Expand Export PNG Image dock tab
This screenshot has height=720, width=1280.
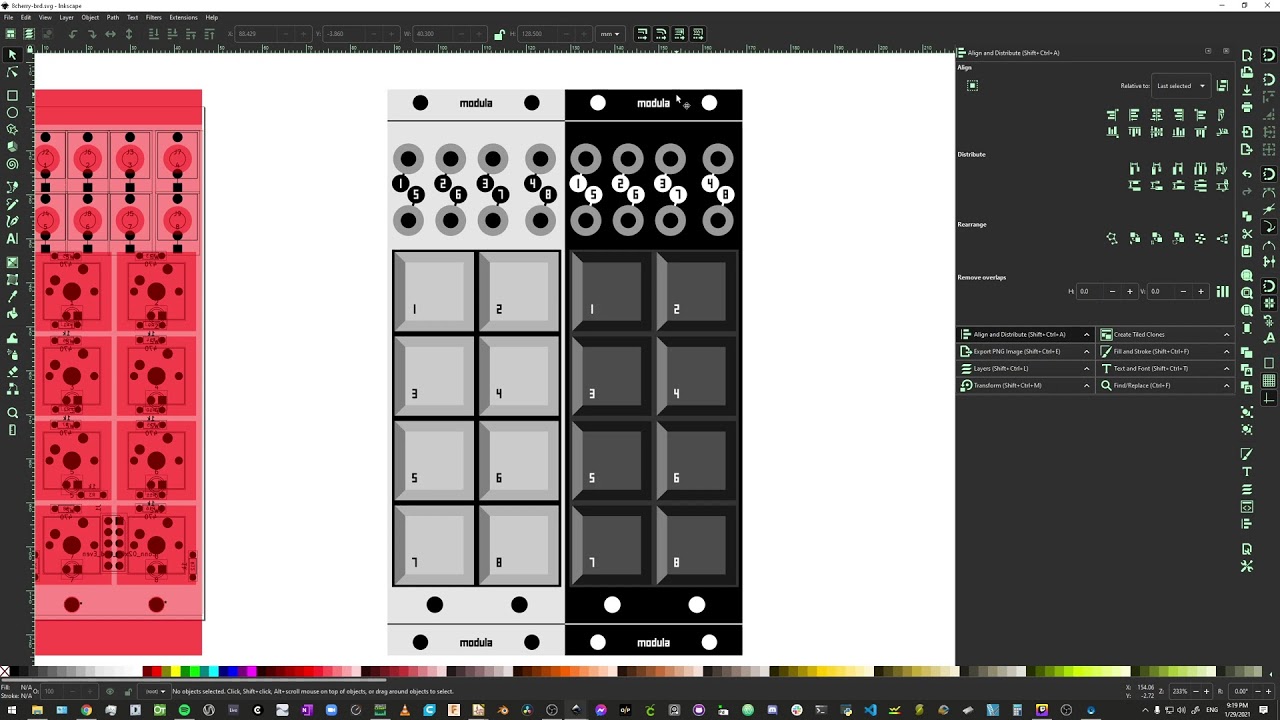pos(1026,351)
